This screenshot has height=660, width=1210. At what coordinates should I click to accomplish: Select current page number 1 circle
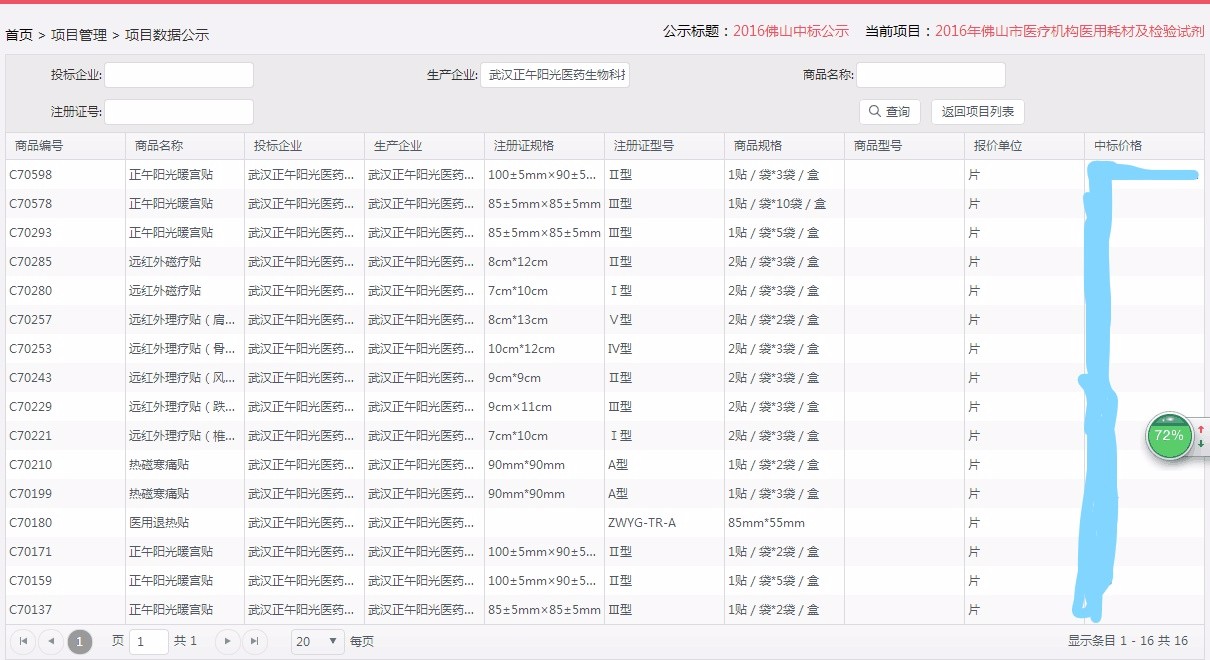click(x=80, y=641)
